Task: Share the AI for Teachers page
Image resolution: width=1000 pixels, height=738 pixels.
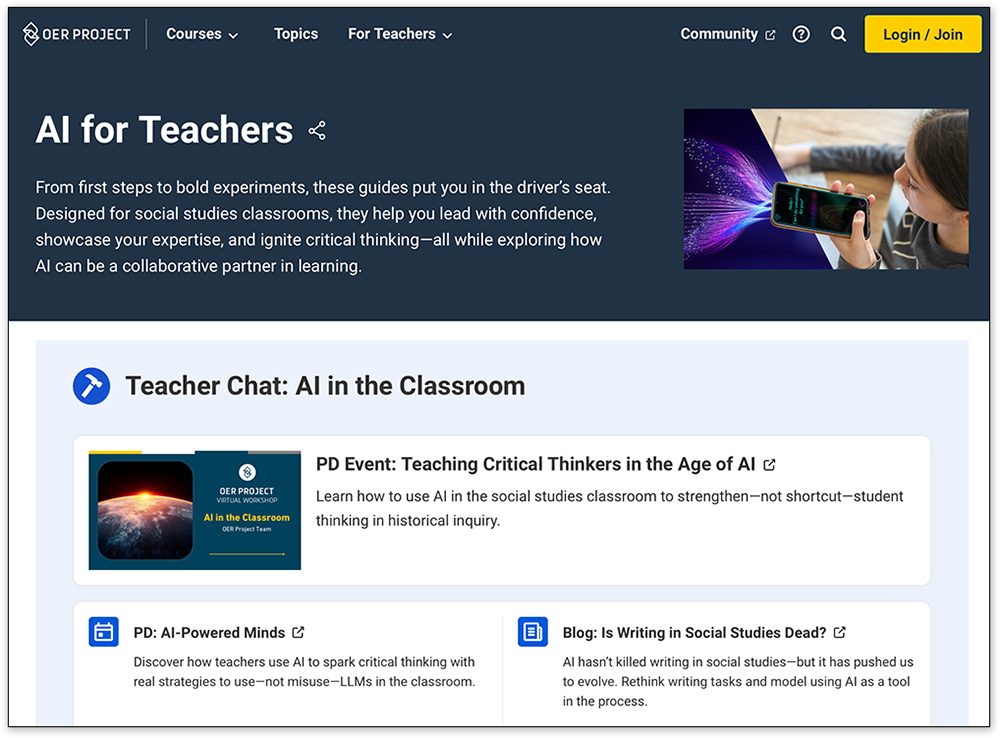Action: pos(317,131)
